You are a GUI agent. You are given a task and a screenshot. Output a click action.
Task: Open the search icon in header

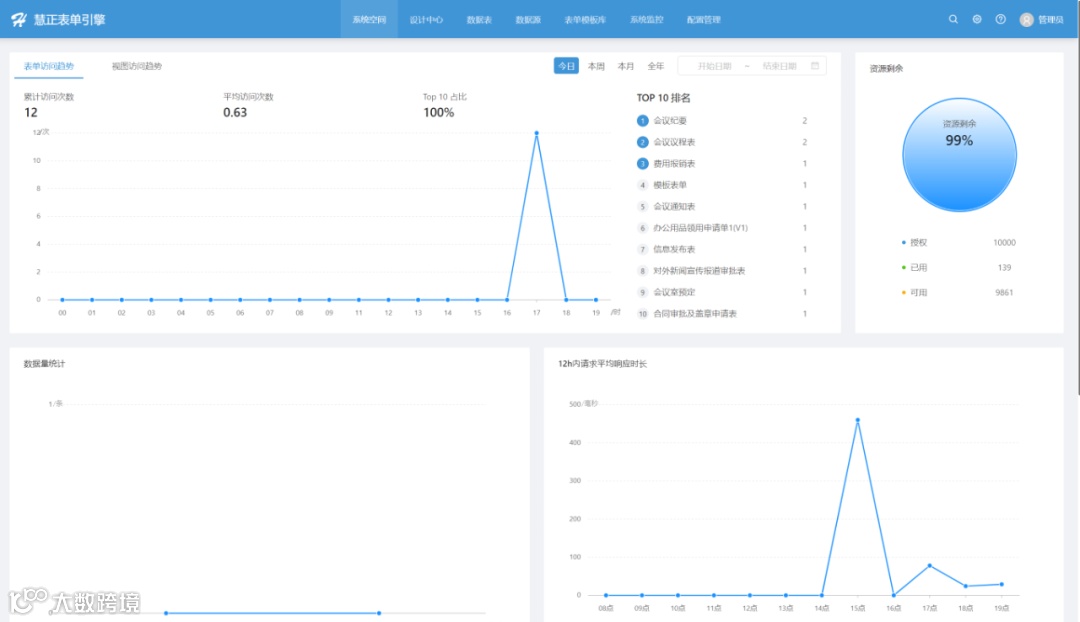[953, 19]
